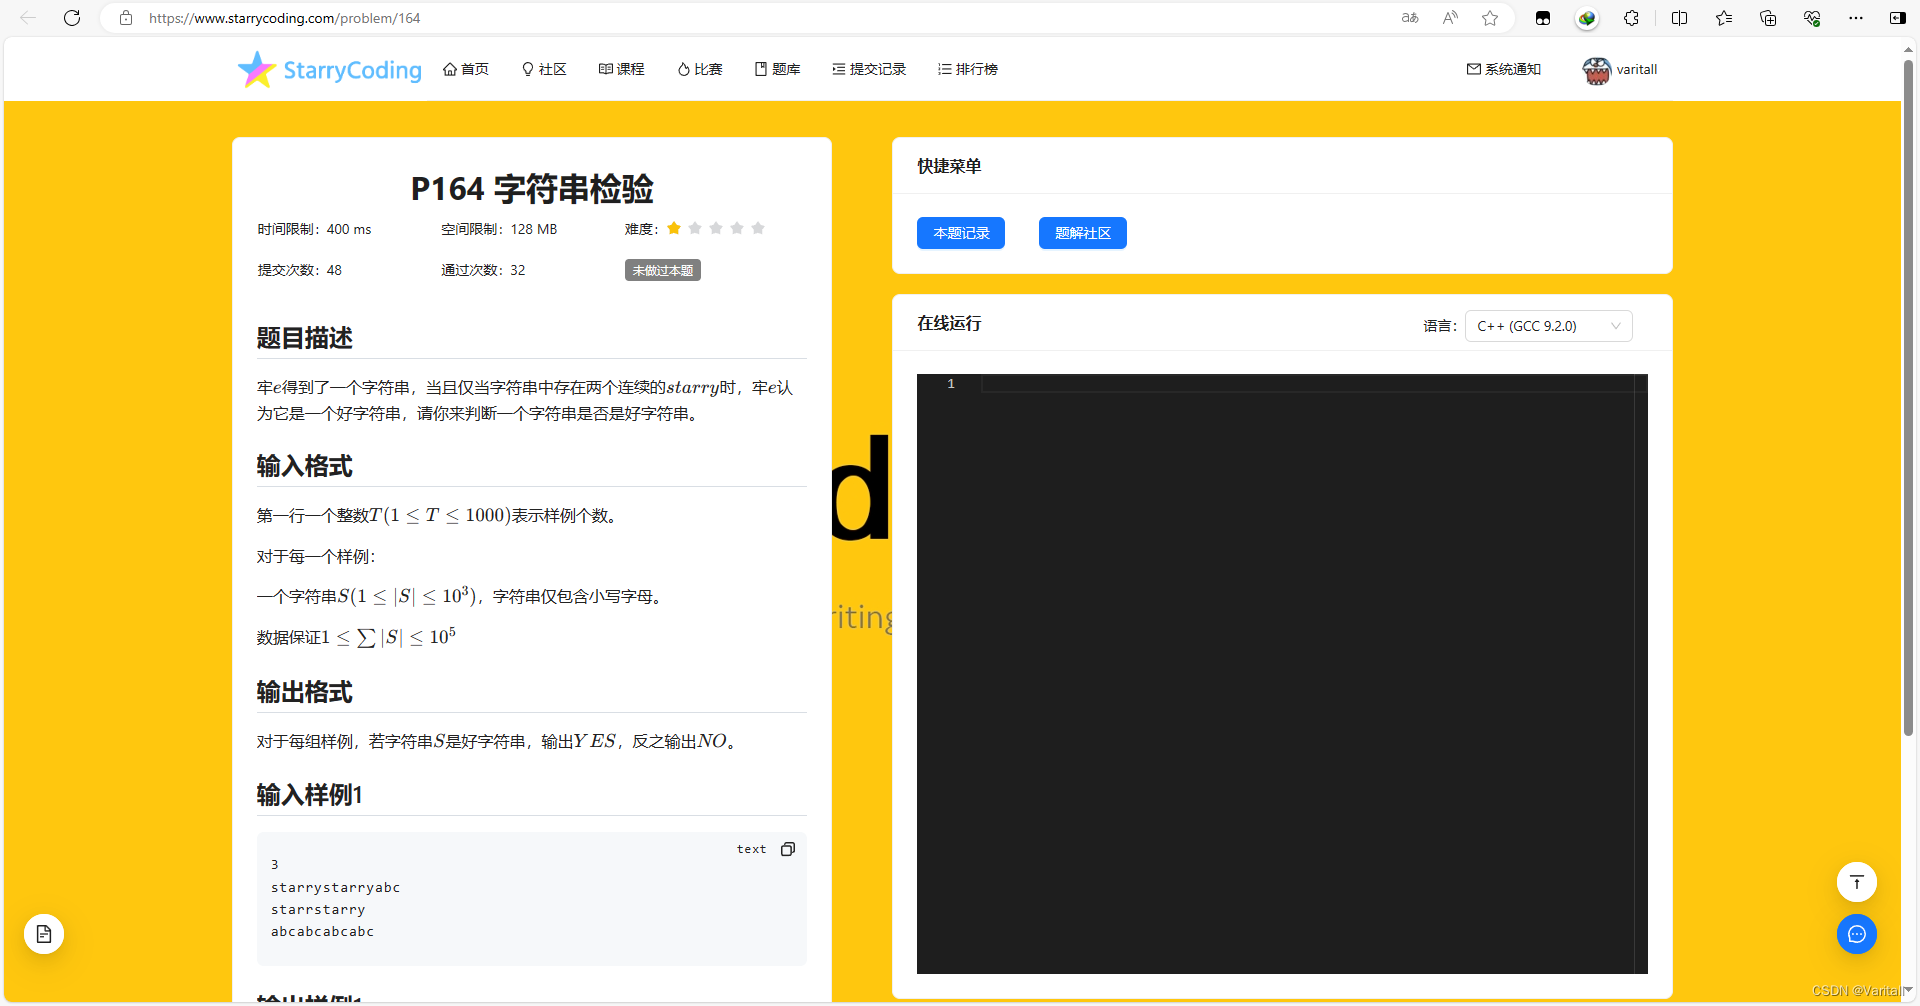Click the back-to-top round button
Viewport: 1920px width, 1006px height.
click(x=1857, y=882)
